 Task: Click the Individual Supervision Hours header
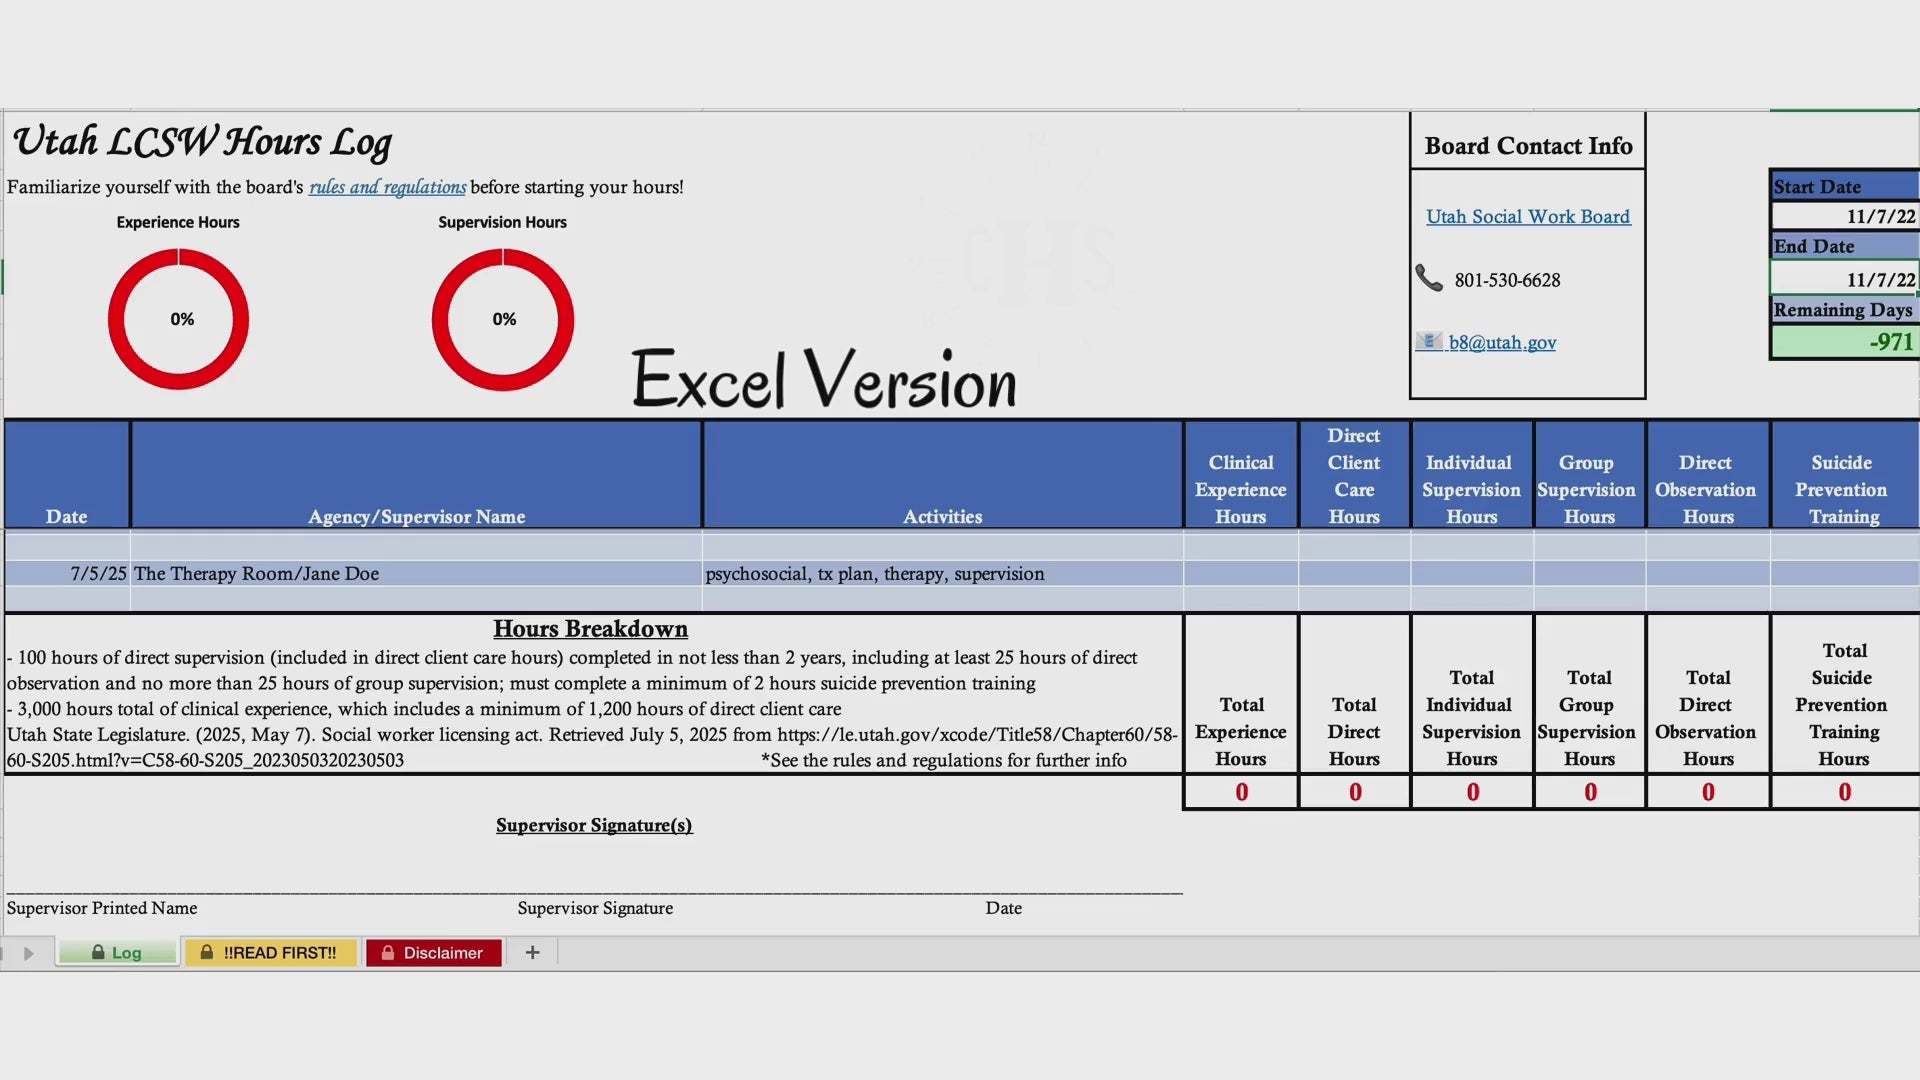pyautogui.click(x=1471, y=474)
